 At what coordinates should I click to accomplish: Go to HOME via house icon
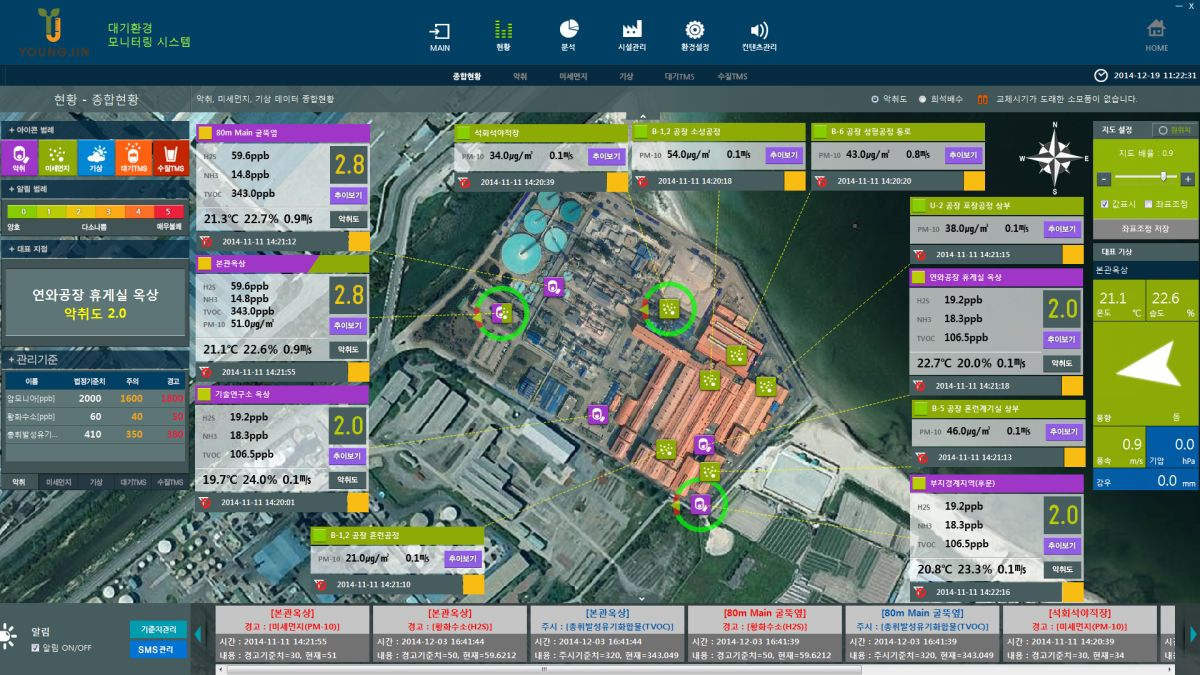[x=1156, y=28]
